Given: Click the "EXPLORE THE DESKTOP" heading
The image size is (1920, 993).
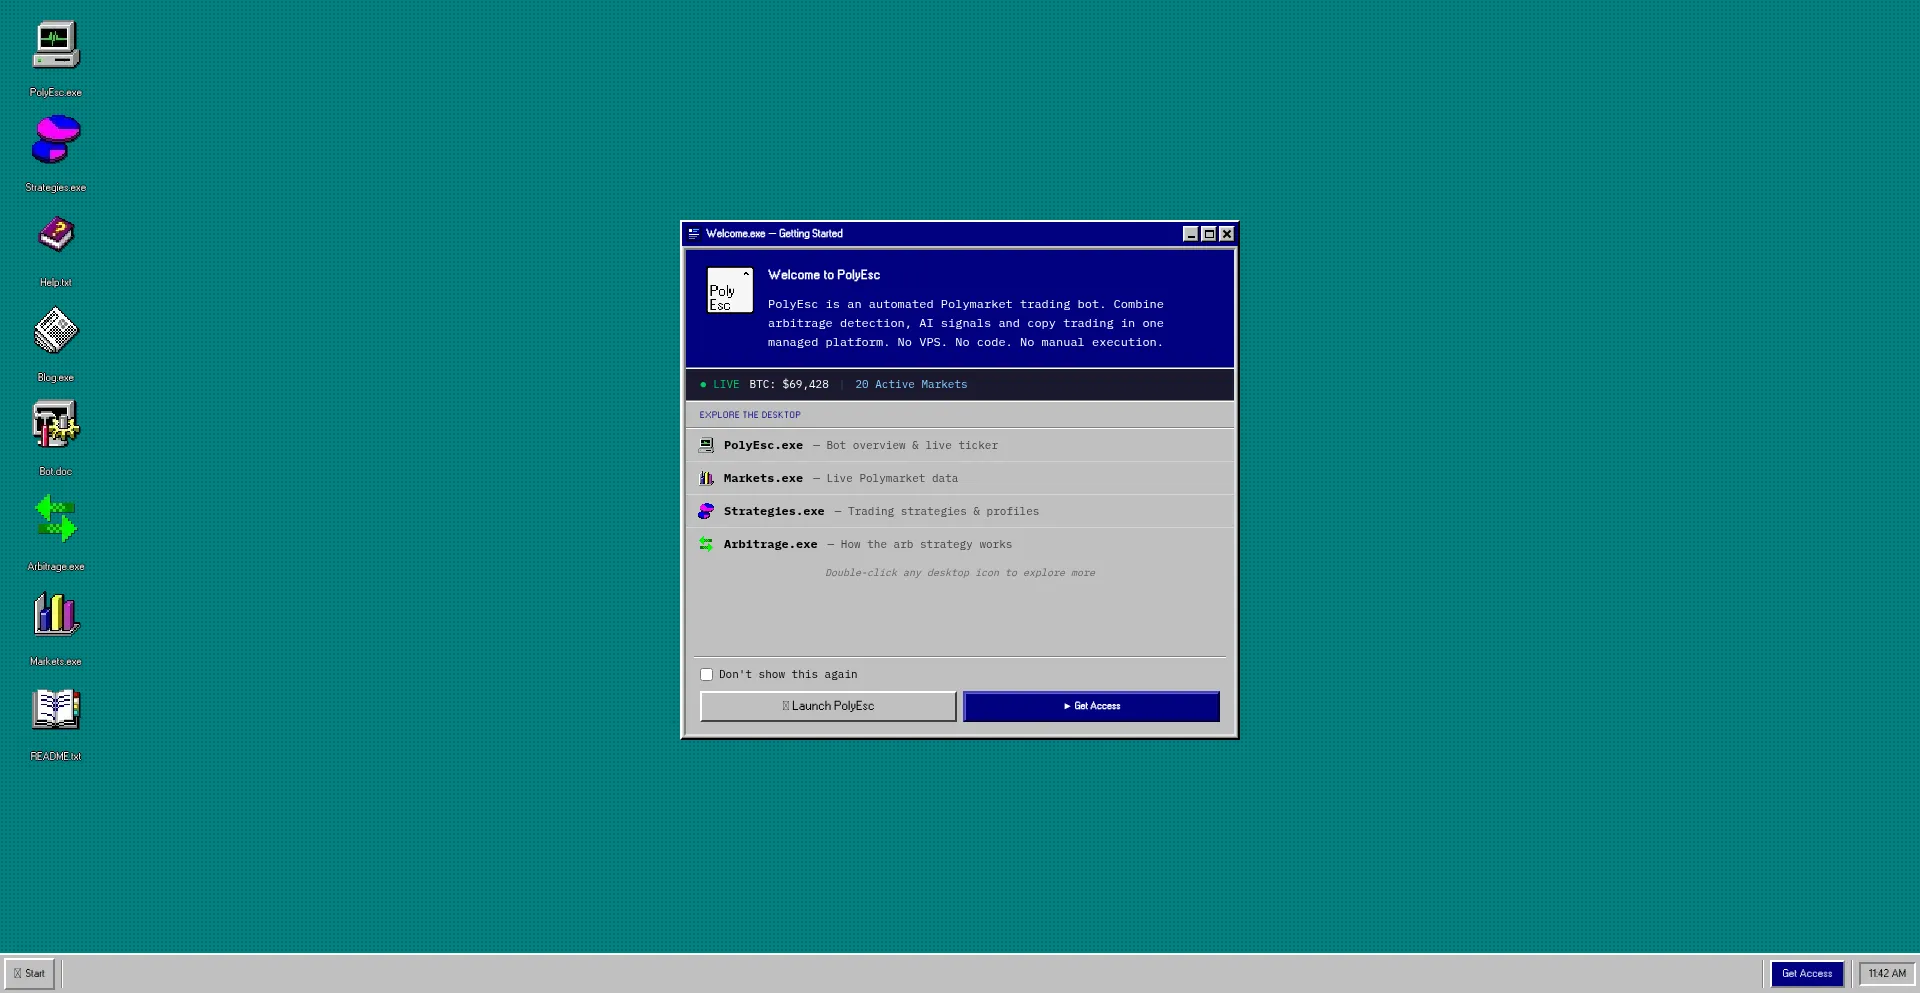Looking at the screenshot, I should (x=750, y=415).
